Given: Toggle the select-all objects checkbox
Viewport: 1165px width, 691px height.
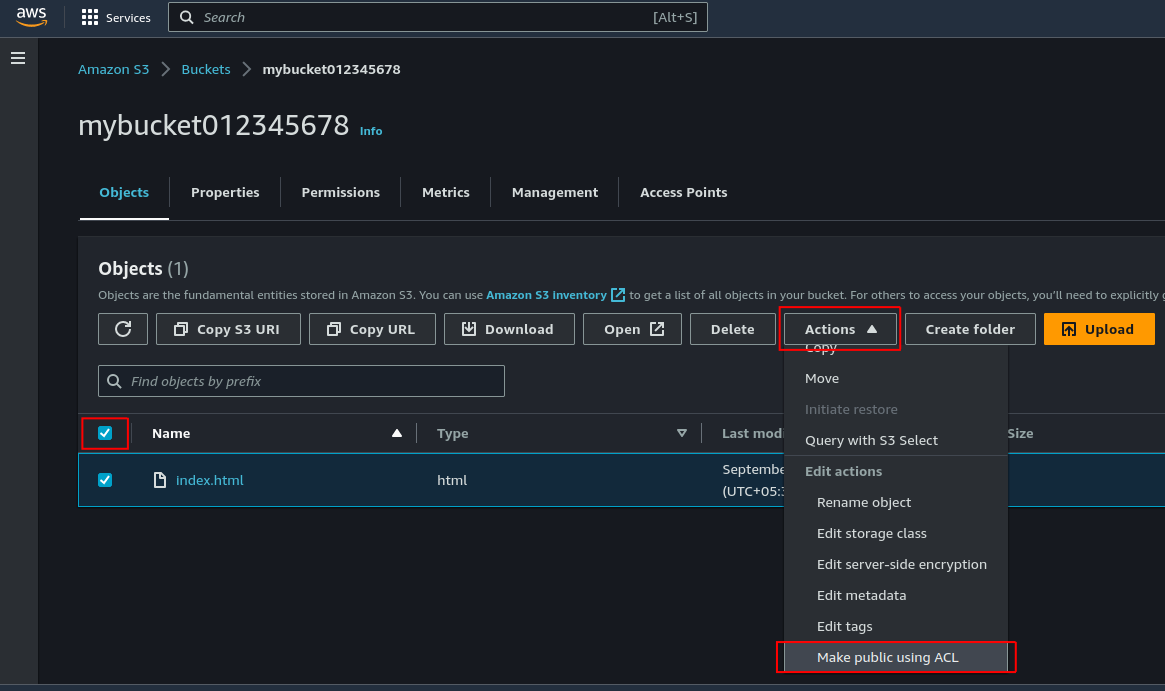Looking at the screenshot, I should click(x=105, y=433).
